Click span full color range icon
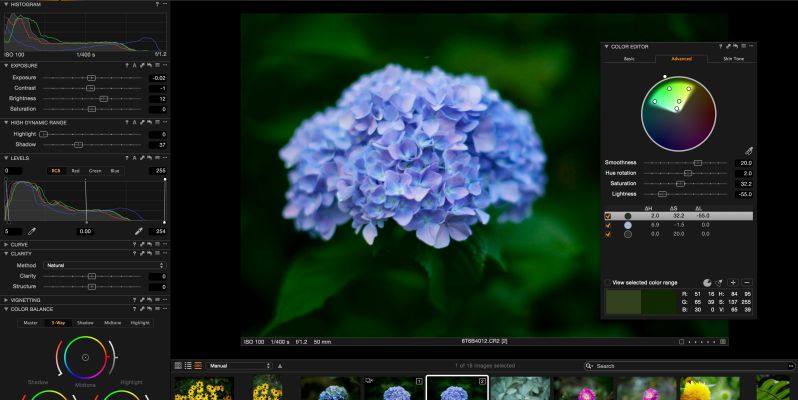This screenshot has width=798, height=400. [x=719, y=283]
